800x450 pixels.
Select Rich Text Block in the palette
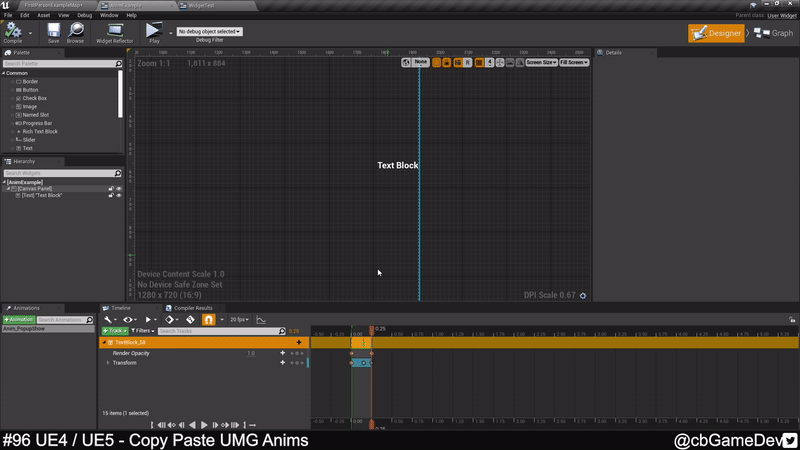tap(40, 132)
